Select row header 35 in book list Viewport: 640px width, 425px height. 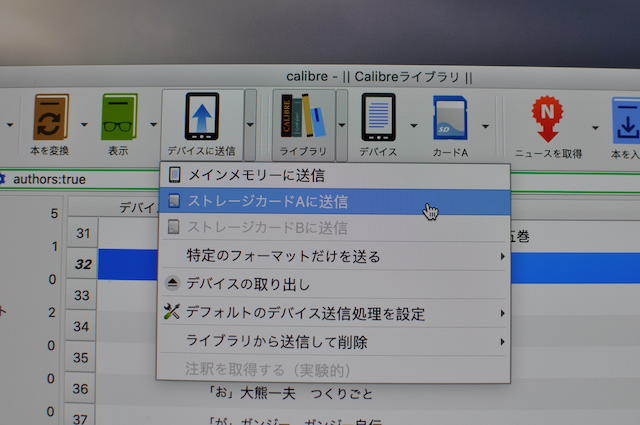click(80, 357)
